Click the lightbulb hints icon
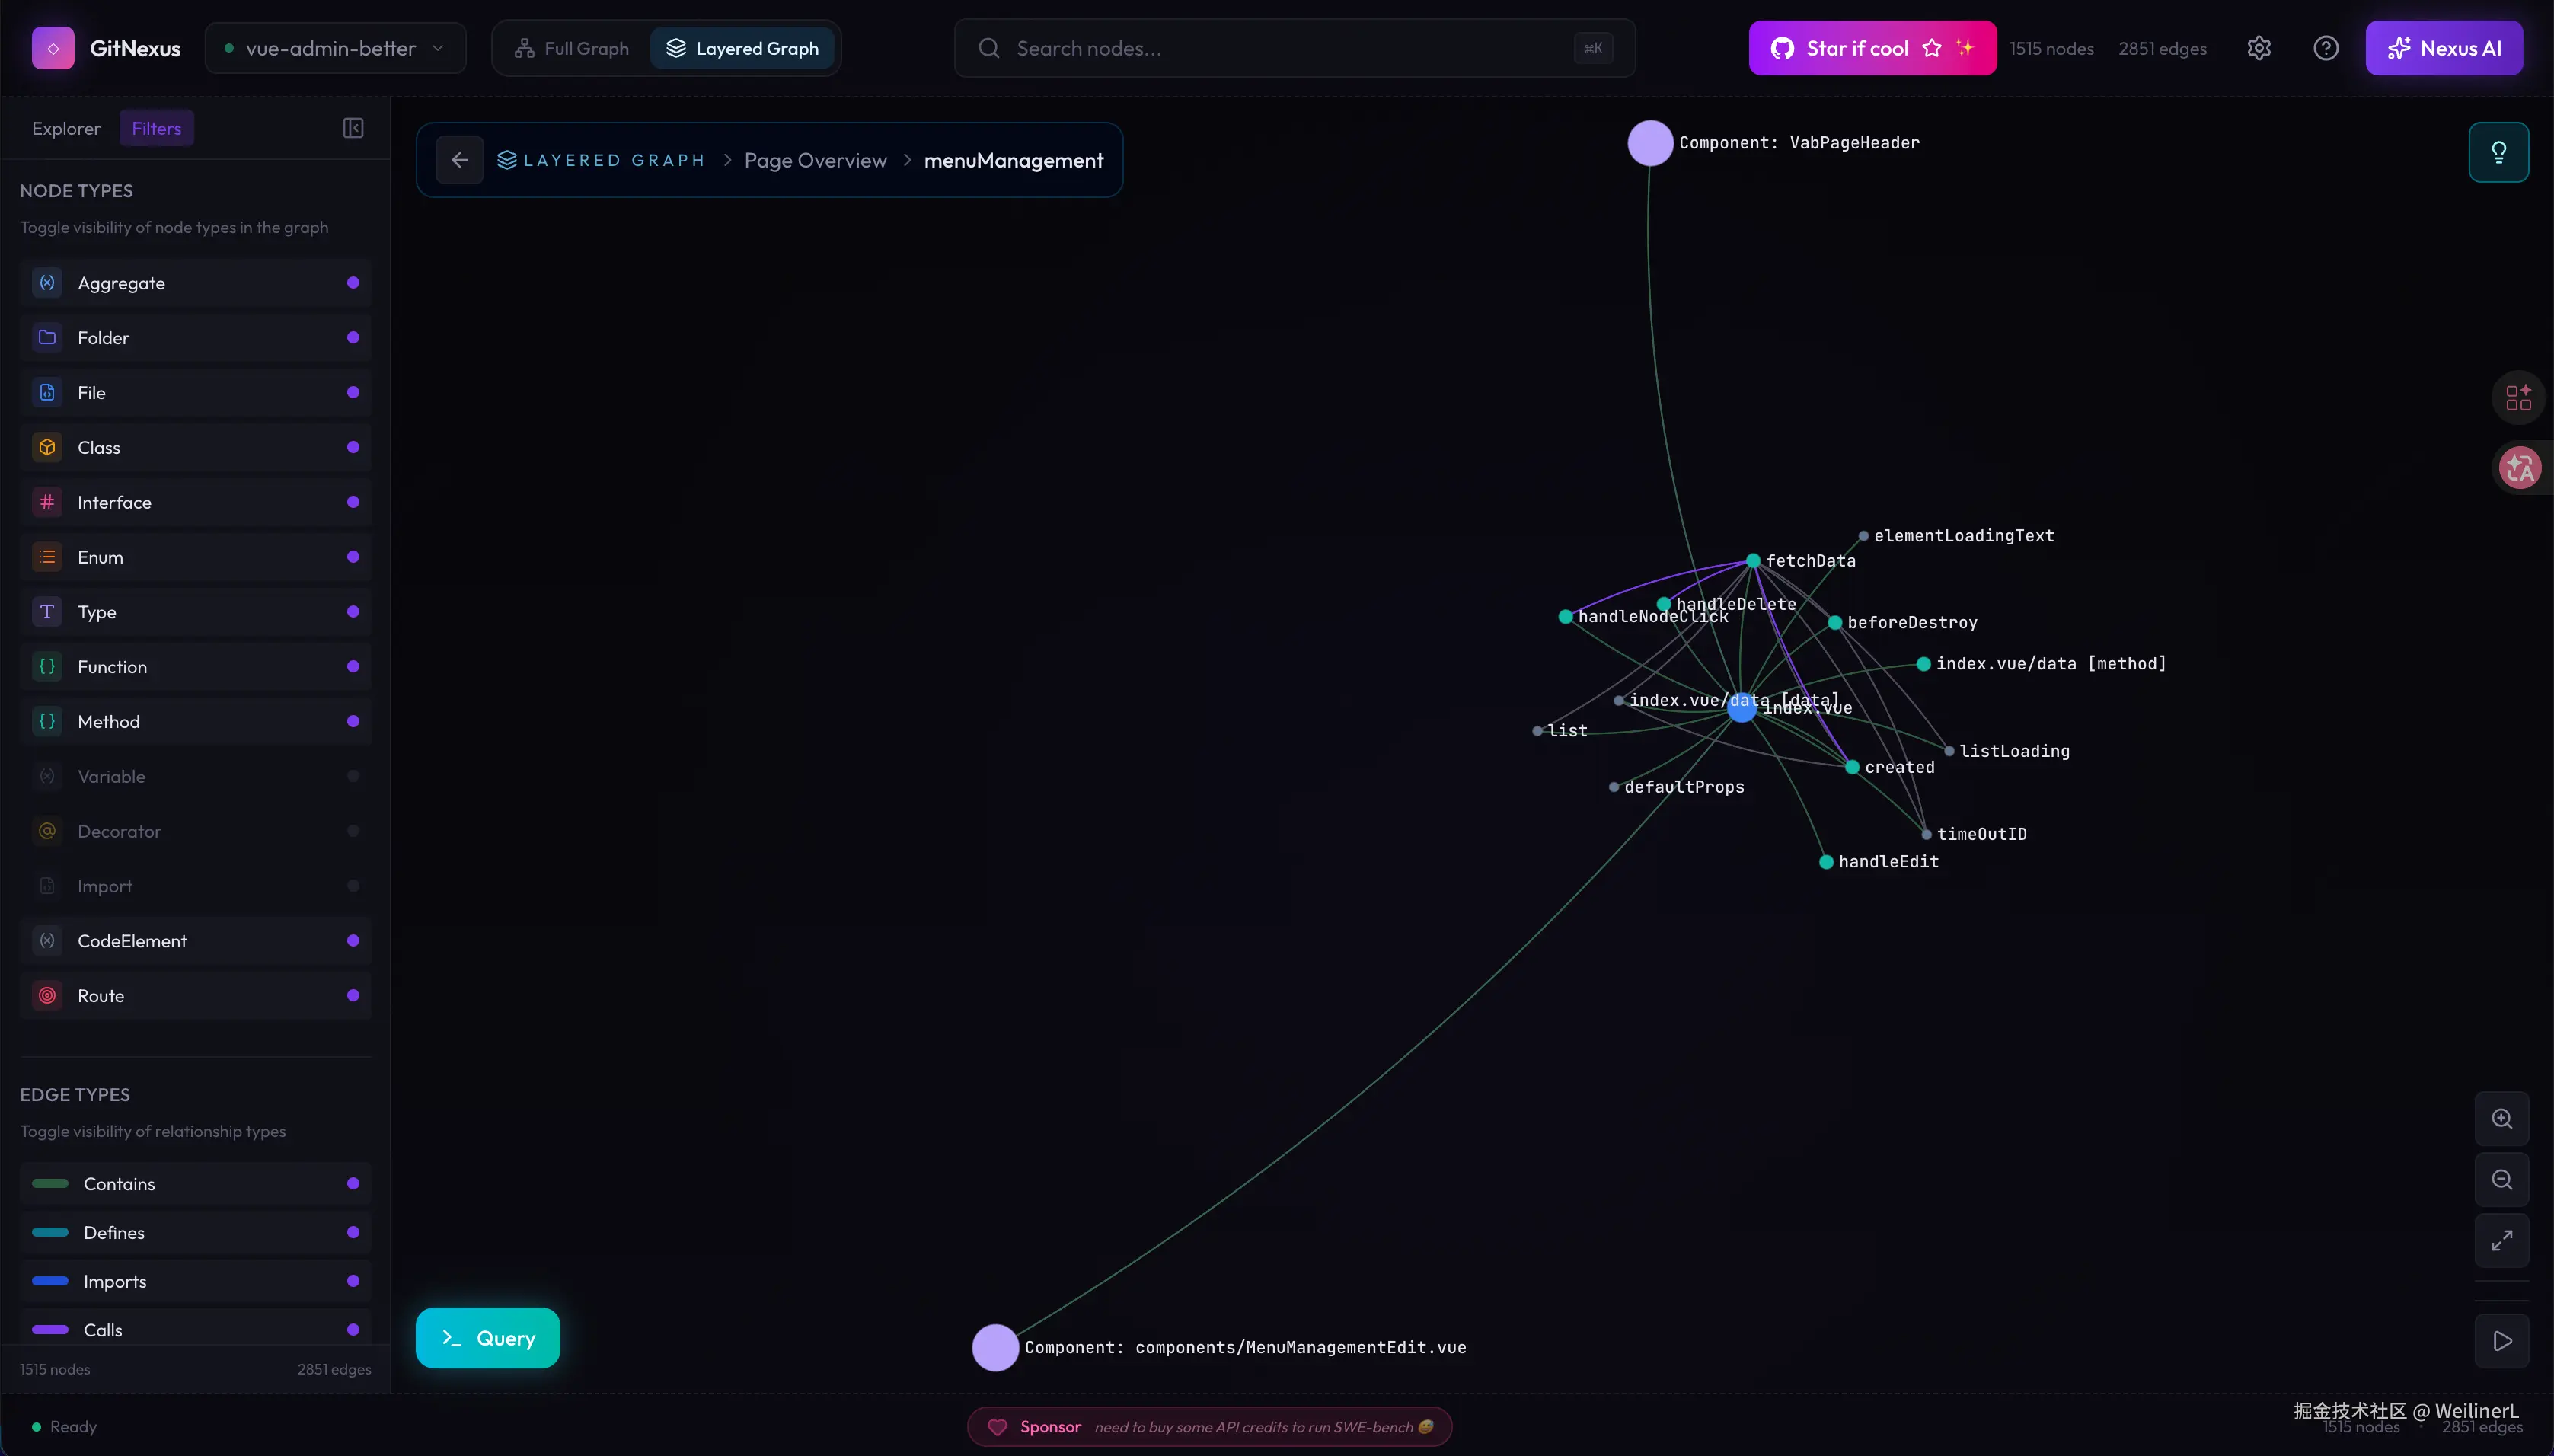 pyautogui.click(x=2499, y=152)
